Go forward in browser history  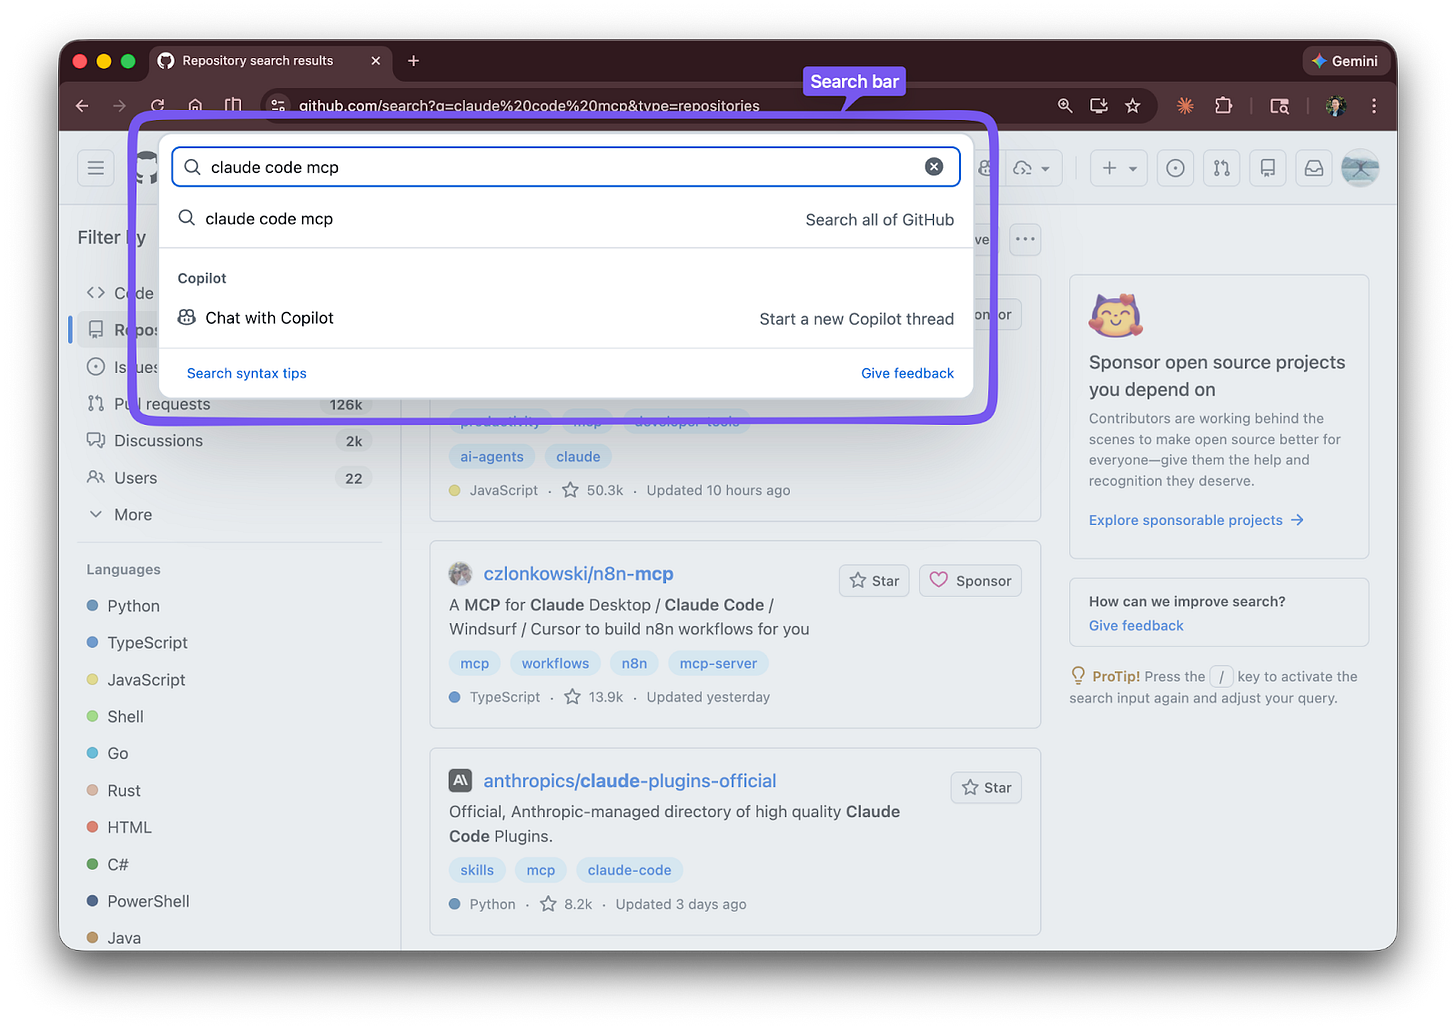120,106
